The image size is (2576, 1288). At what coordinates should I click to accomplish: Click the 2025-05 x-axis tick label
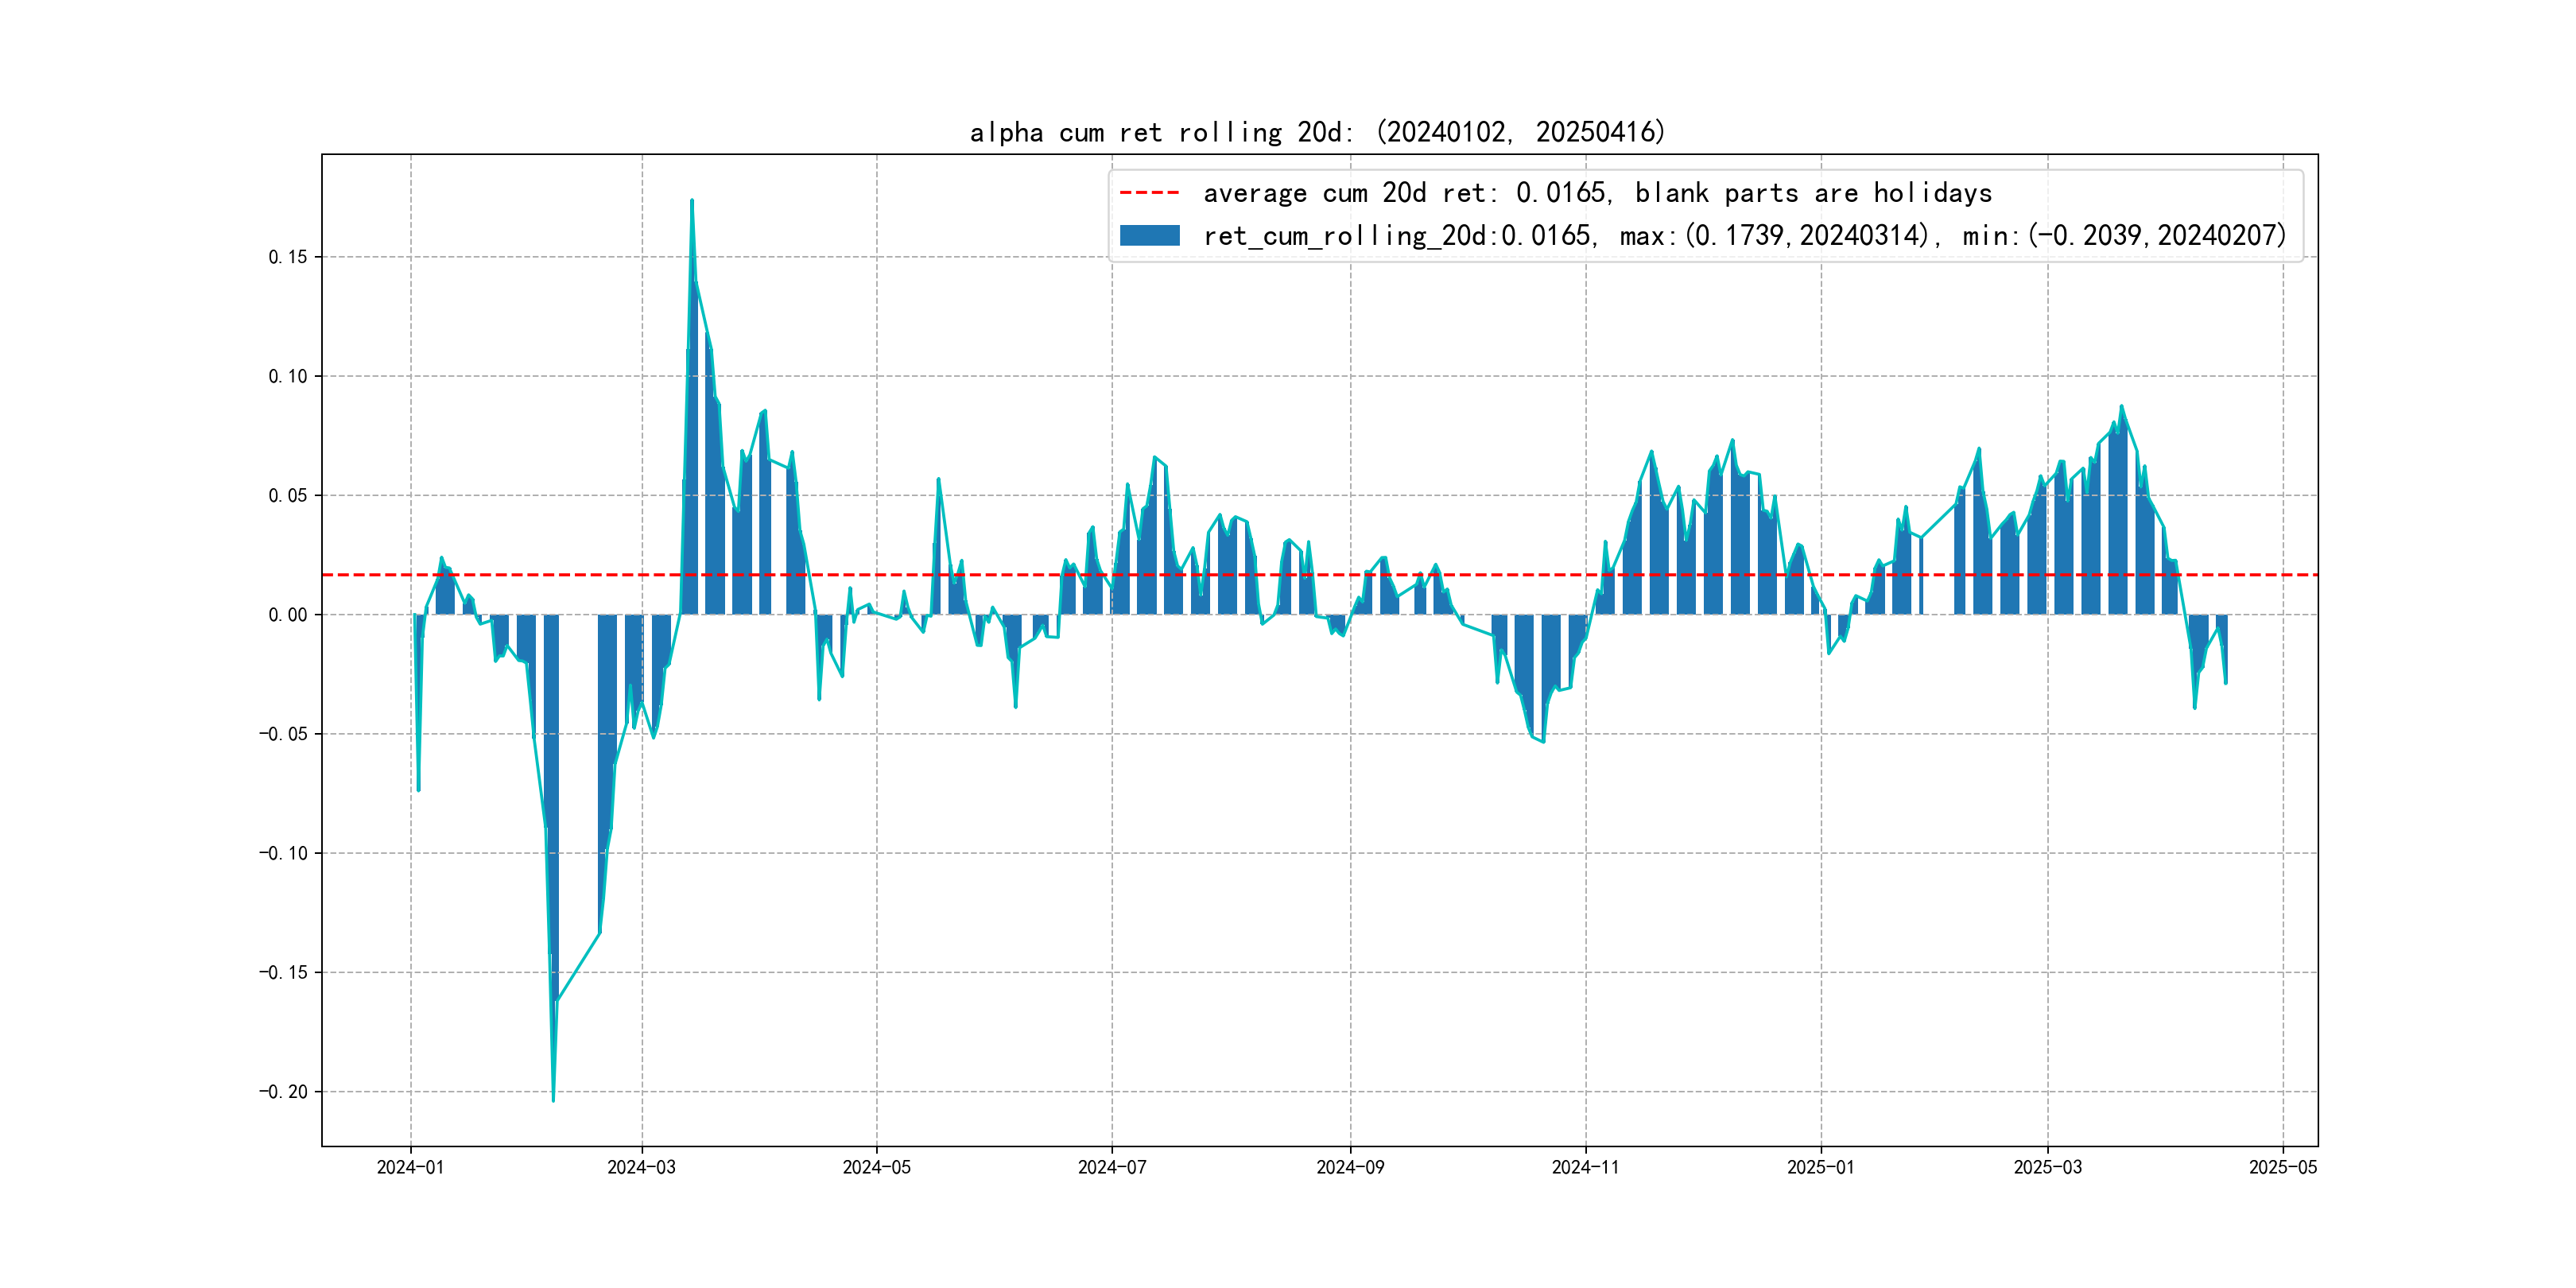tap(2282, 1167)
